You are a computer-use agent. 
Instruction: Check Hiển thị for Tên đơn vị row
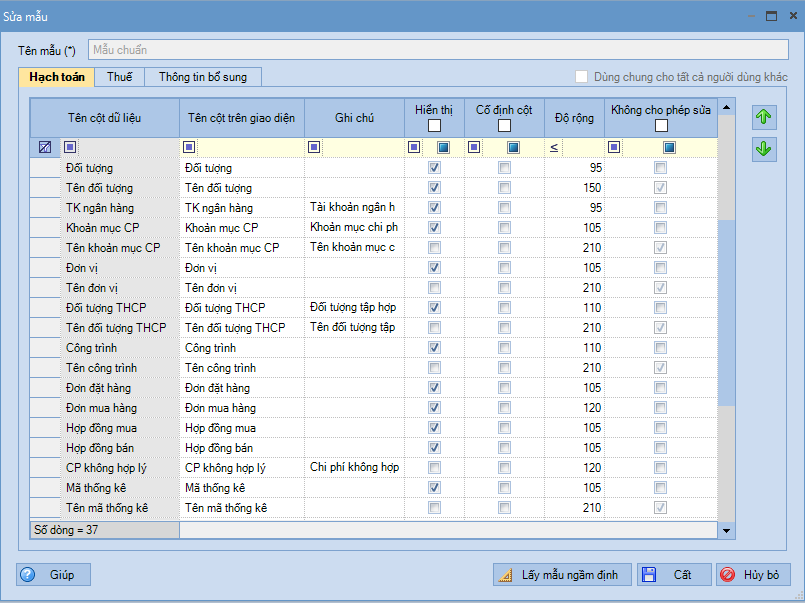point(434,287)
